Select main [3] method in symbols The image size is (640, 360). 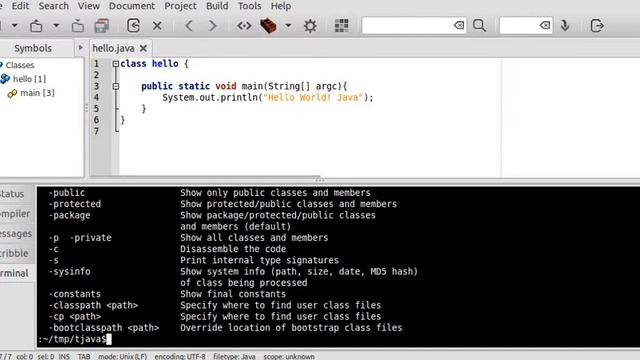click(38, 93)
